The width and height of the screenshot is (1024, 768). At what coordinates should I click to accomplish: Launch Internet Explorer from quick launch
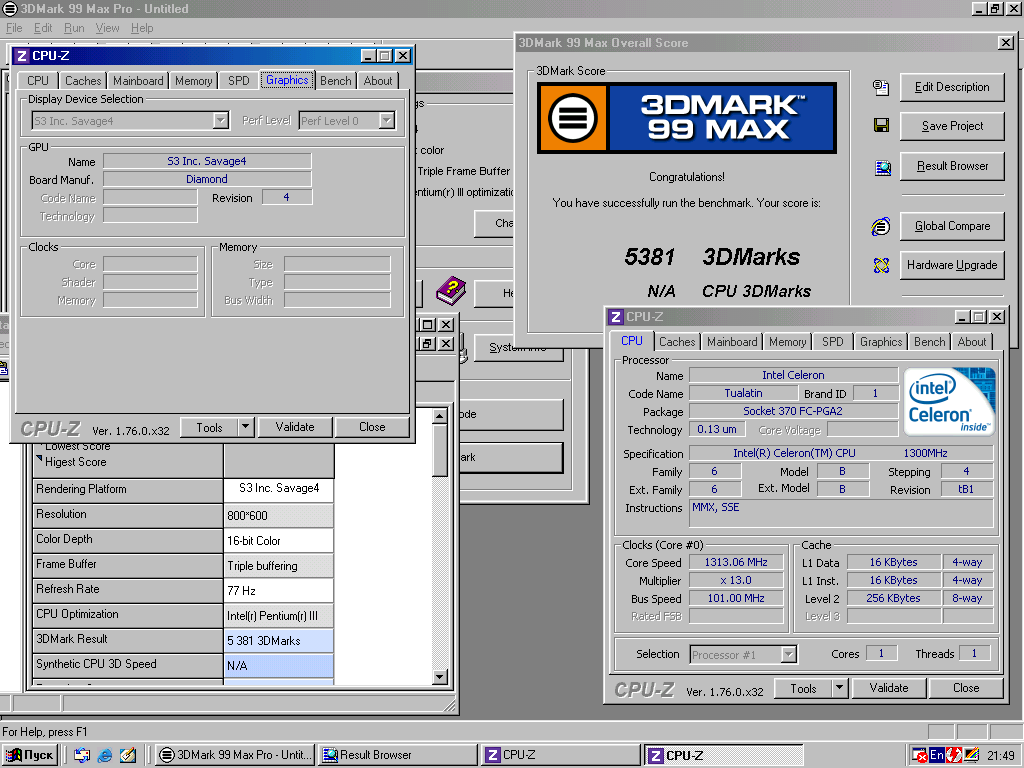(104, 755)
